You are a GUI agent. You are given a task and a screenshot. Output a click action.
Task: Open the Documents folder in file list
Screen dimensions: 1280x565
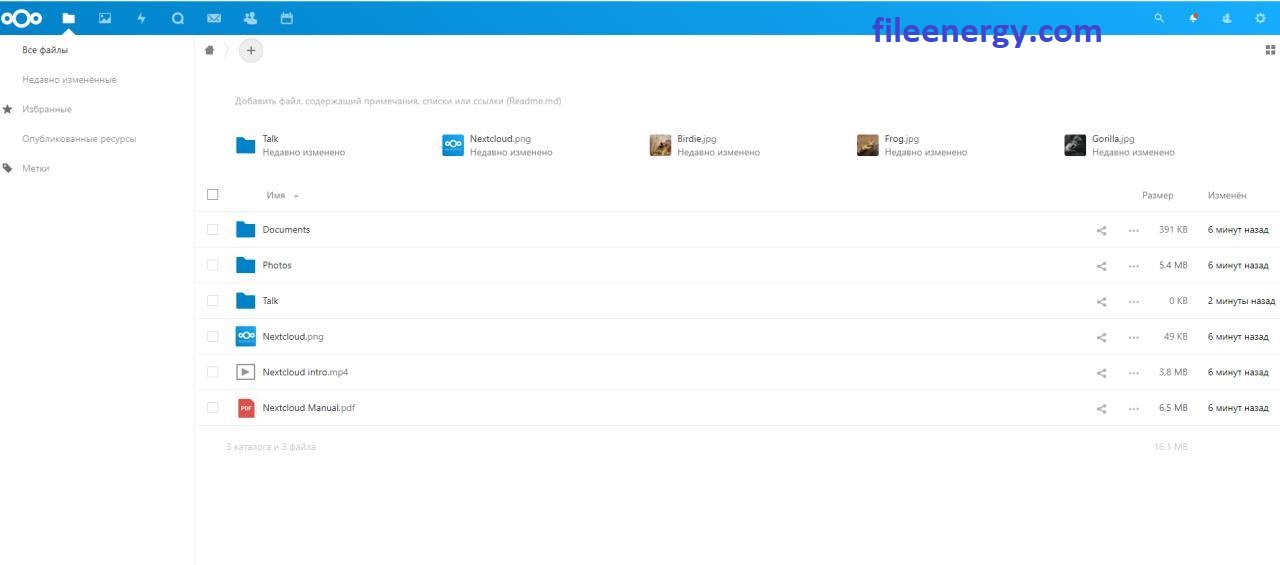(286, 230)
